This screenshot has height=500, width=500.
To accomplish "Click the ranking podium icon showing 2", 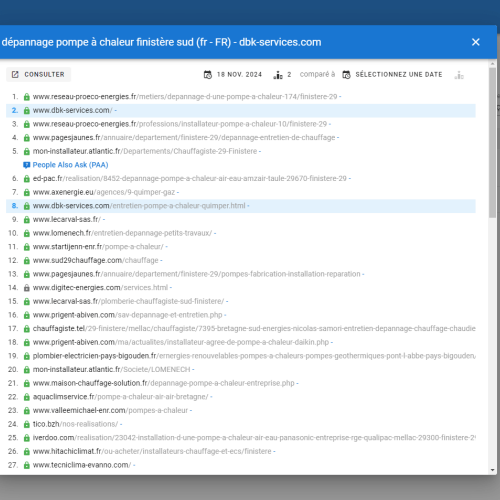I will (x=278, y=75).
